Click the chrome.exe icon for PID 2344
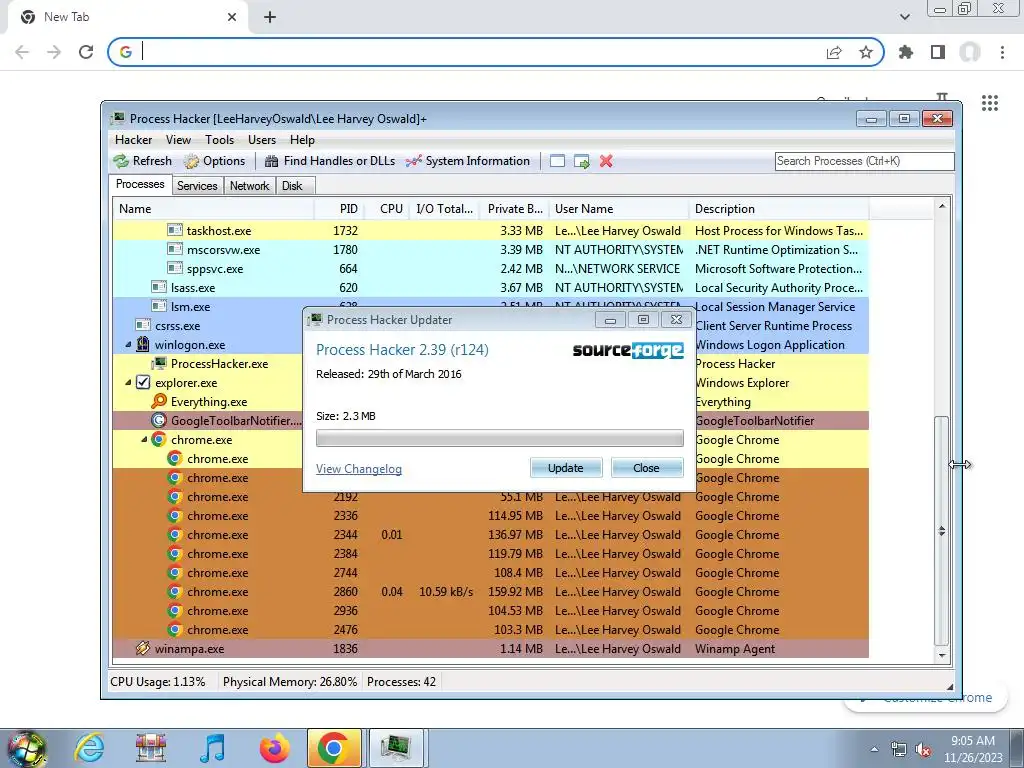 174,534
